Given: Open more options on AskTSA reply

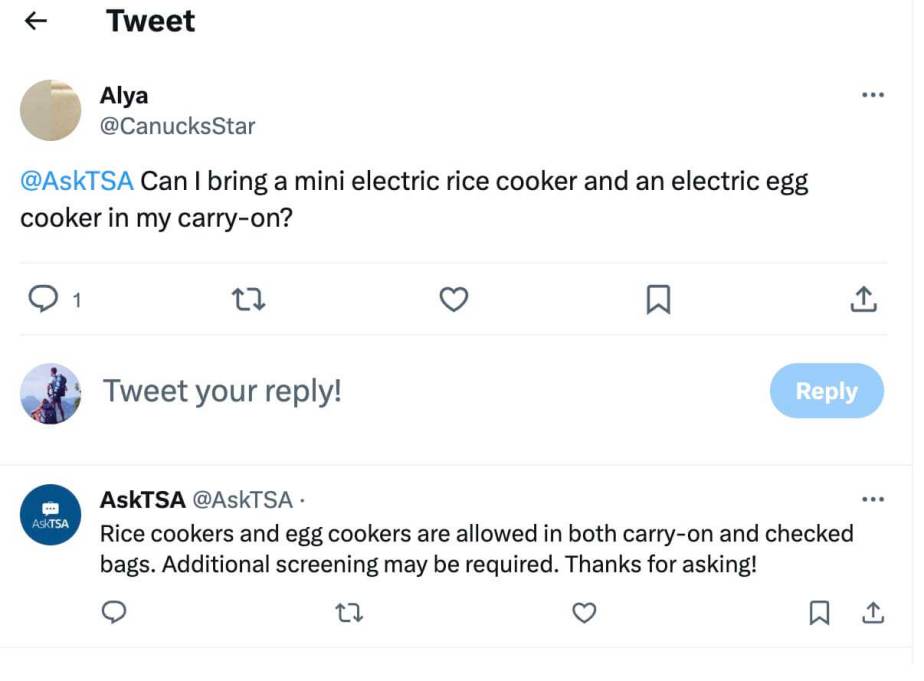Looking at the screenshot, I should pos(872,499).
